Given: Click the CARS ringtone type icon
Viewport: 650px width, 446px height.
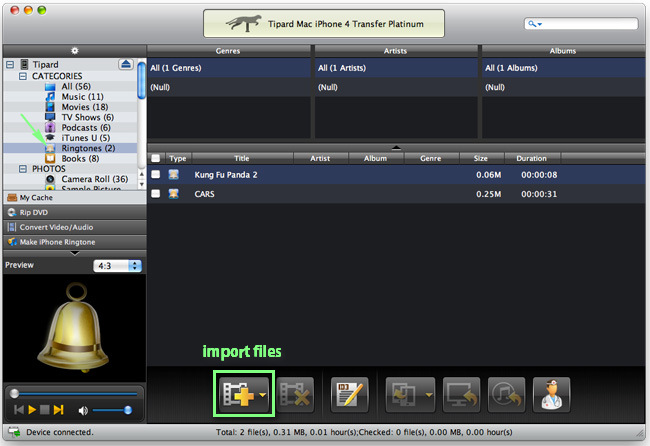Looking at the screenshot, I should click(174, 194).
